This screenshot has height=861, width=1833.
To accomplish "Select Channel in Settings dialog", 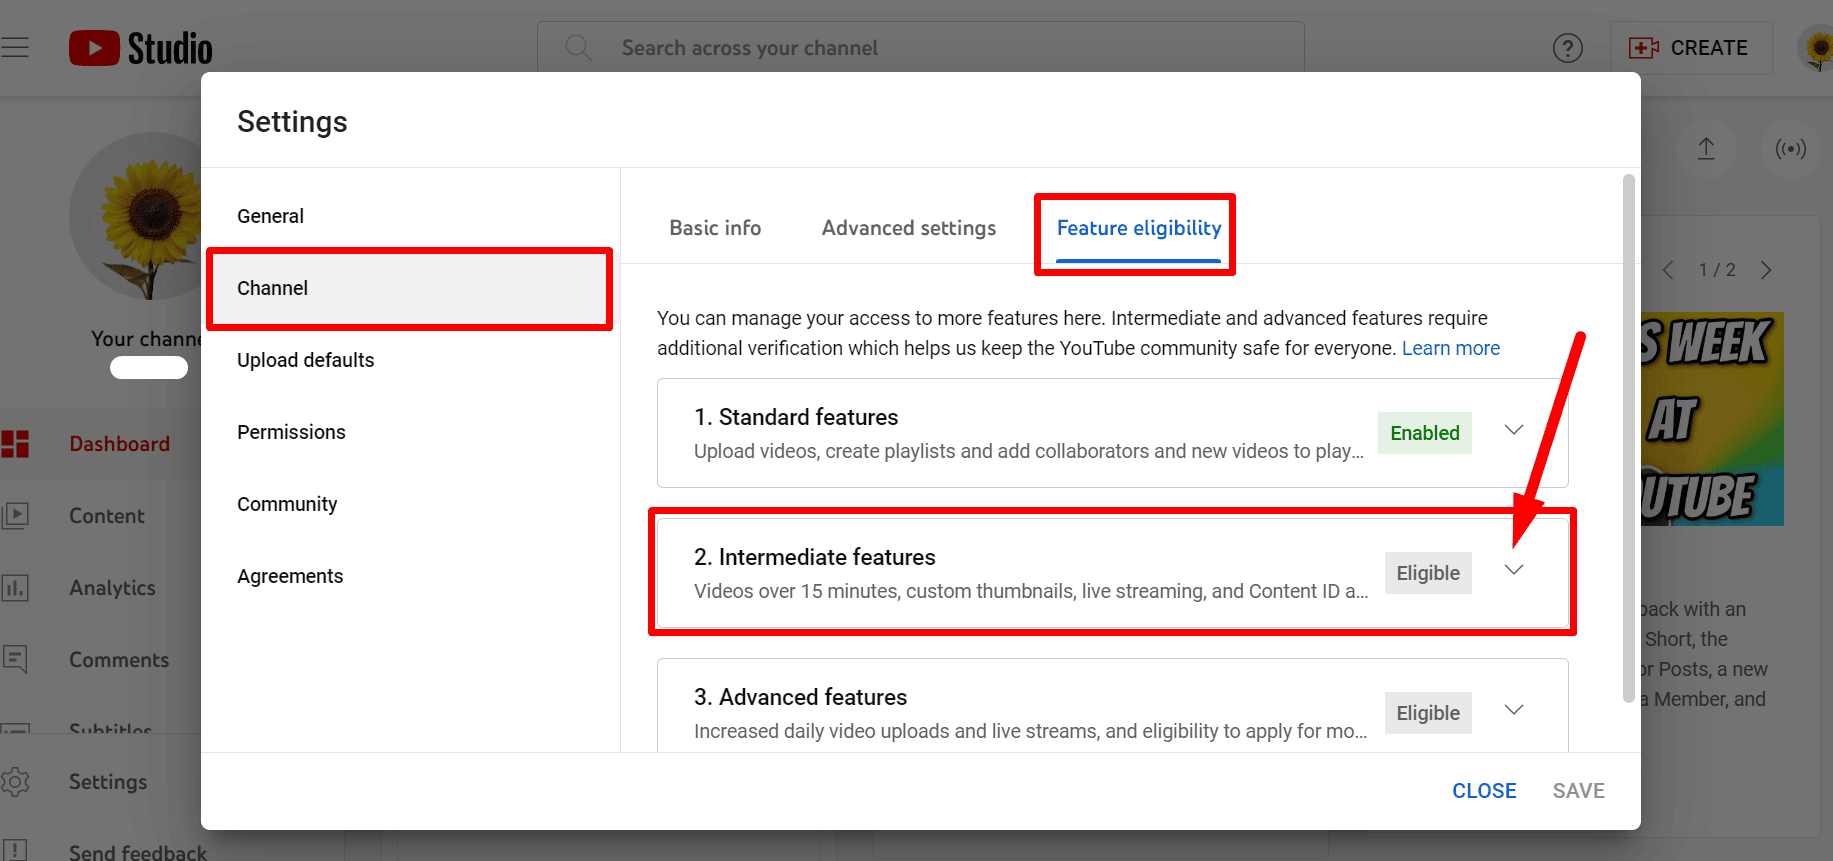I will (410, 288).
